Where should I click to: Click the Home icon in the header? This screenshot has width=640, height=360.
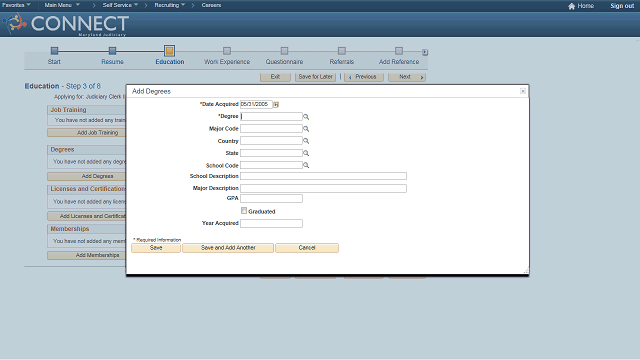click(x=571, y=6)
